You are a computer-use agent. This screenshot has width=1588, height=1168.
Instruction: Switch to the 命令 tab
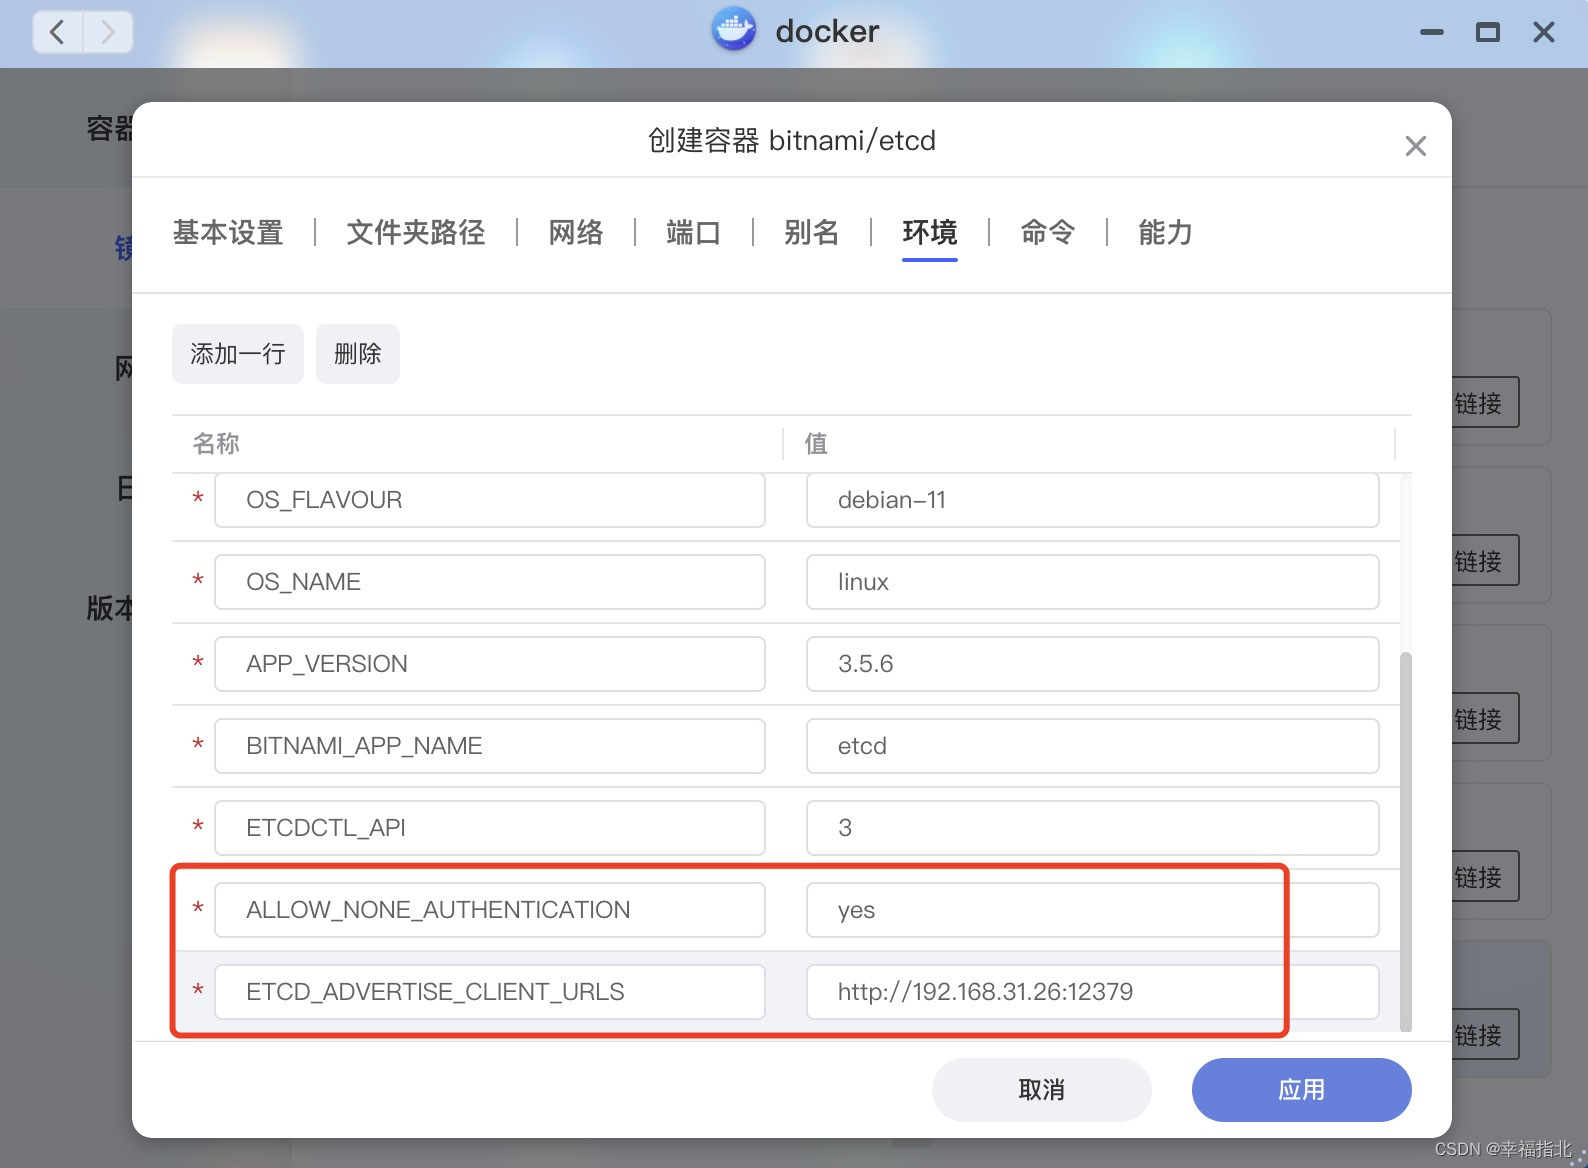[1048, 232]
